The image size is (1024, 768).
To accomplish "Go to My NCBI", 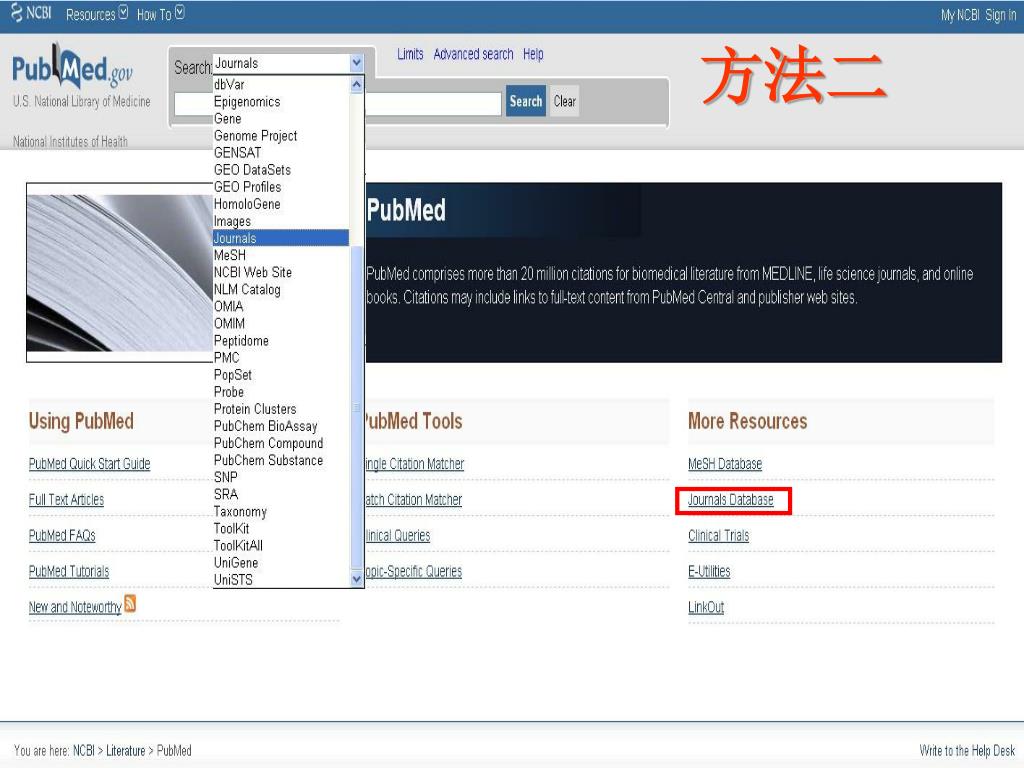I will (960, 15).
